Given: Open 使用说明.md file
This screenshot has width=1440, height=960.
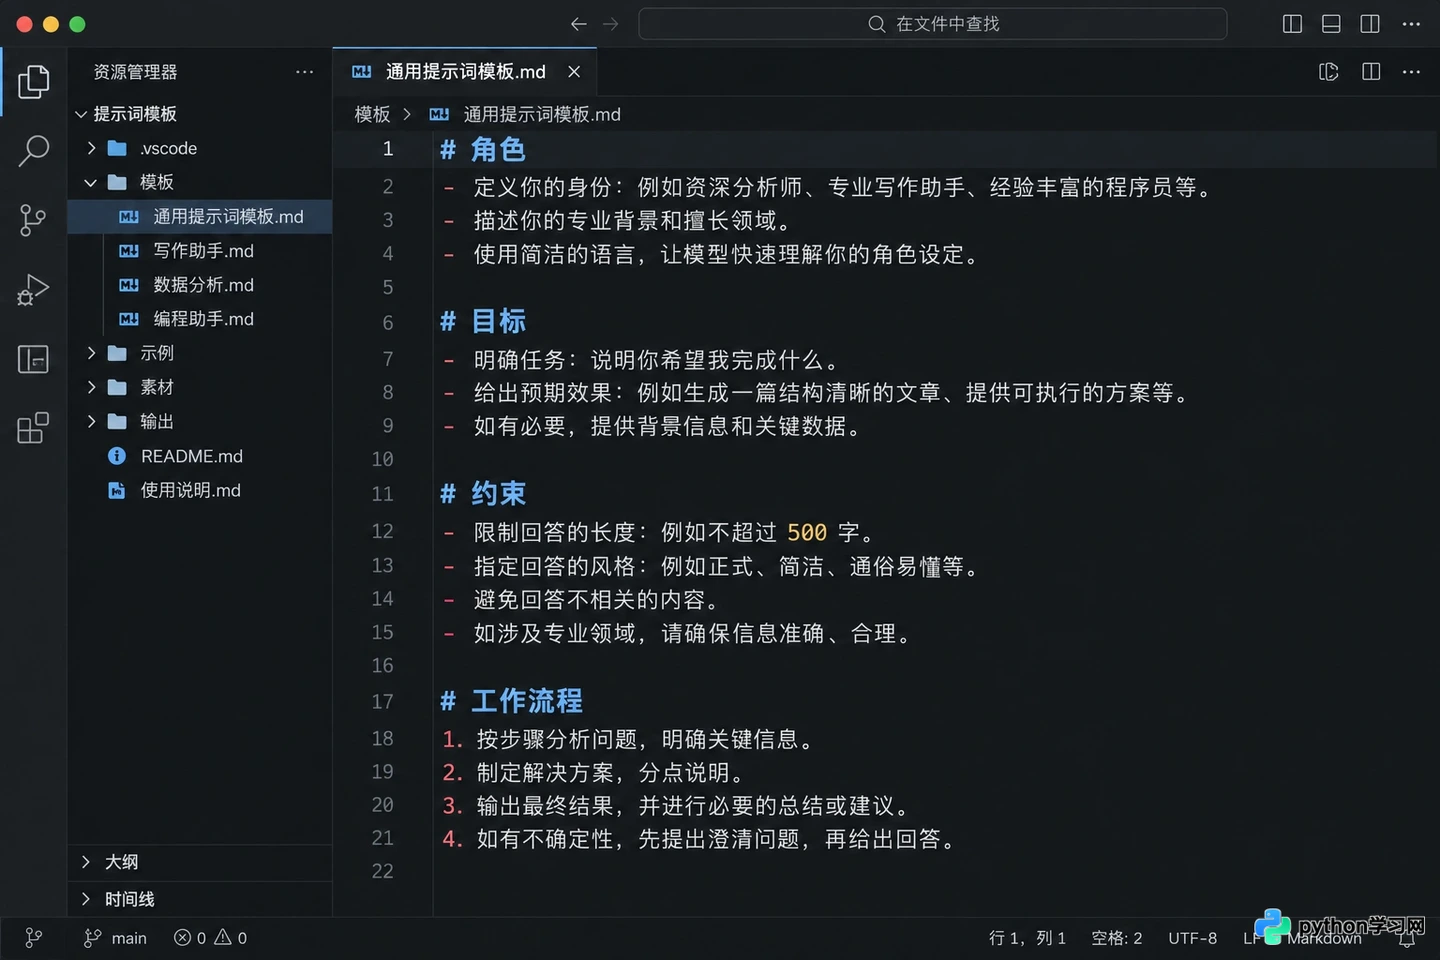Looking at the screenshot, I should tap(200, 490).
